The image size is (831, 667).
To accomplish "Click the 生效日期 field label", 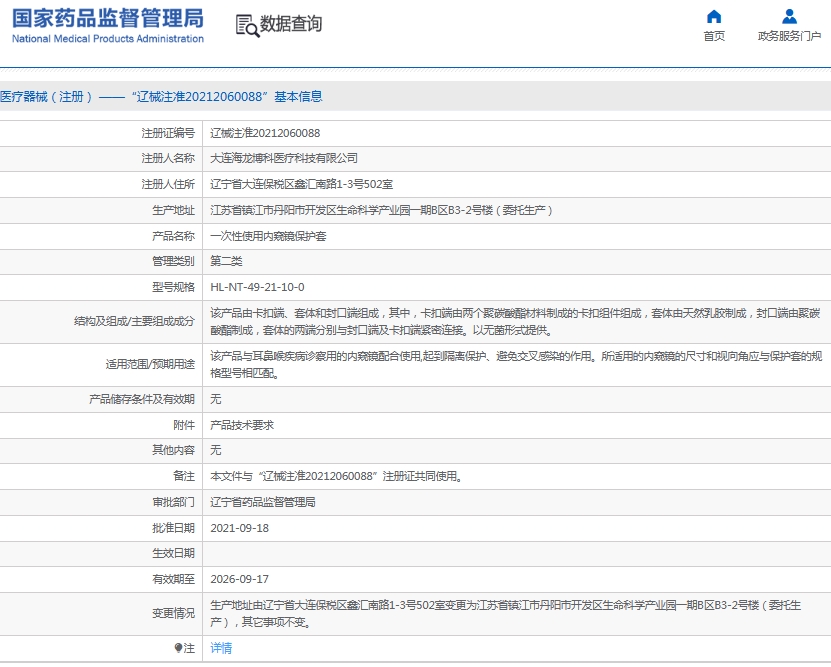I will click(x=173, y=554).
